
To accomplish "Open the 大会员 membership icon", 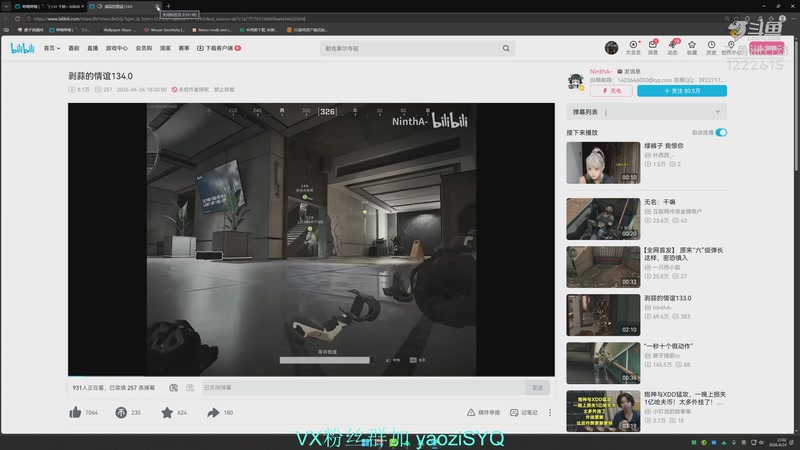I will 633,48.
